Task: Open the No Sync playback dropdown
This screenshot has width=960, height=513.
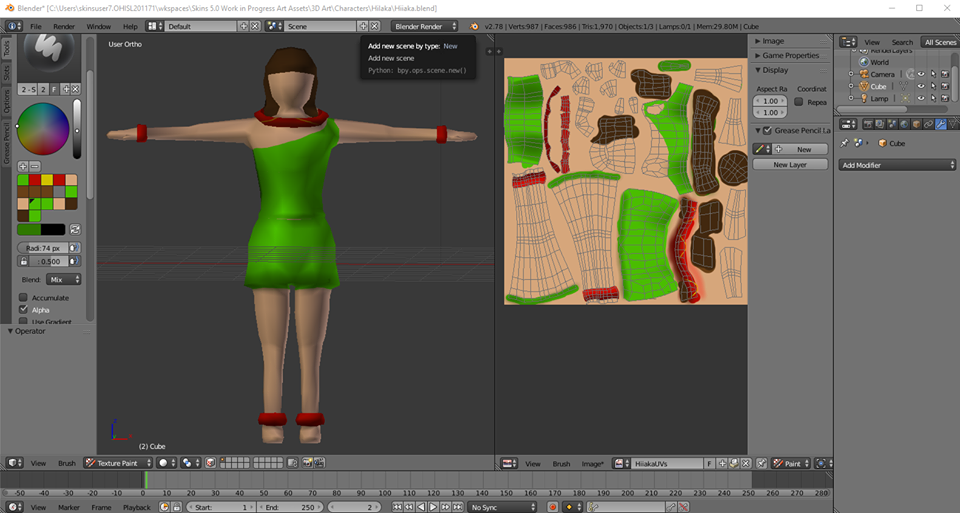Action: tap(502, 507)
